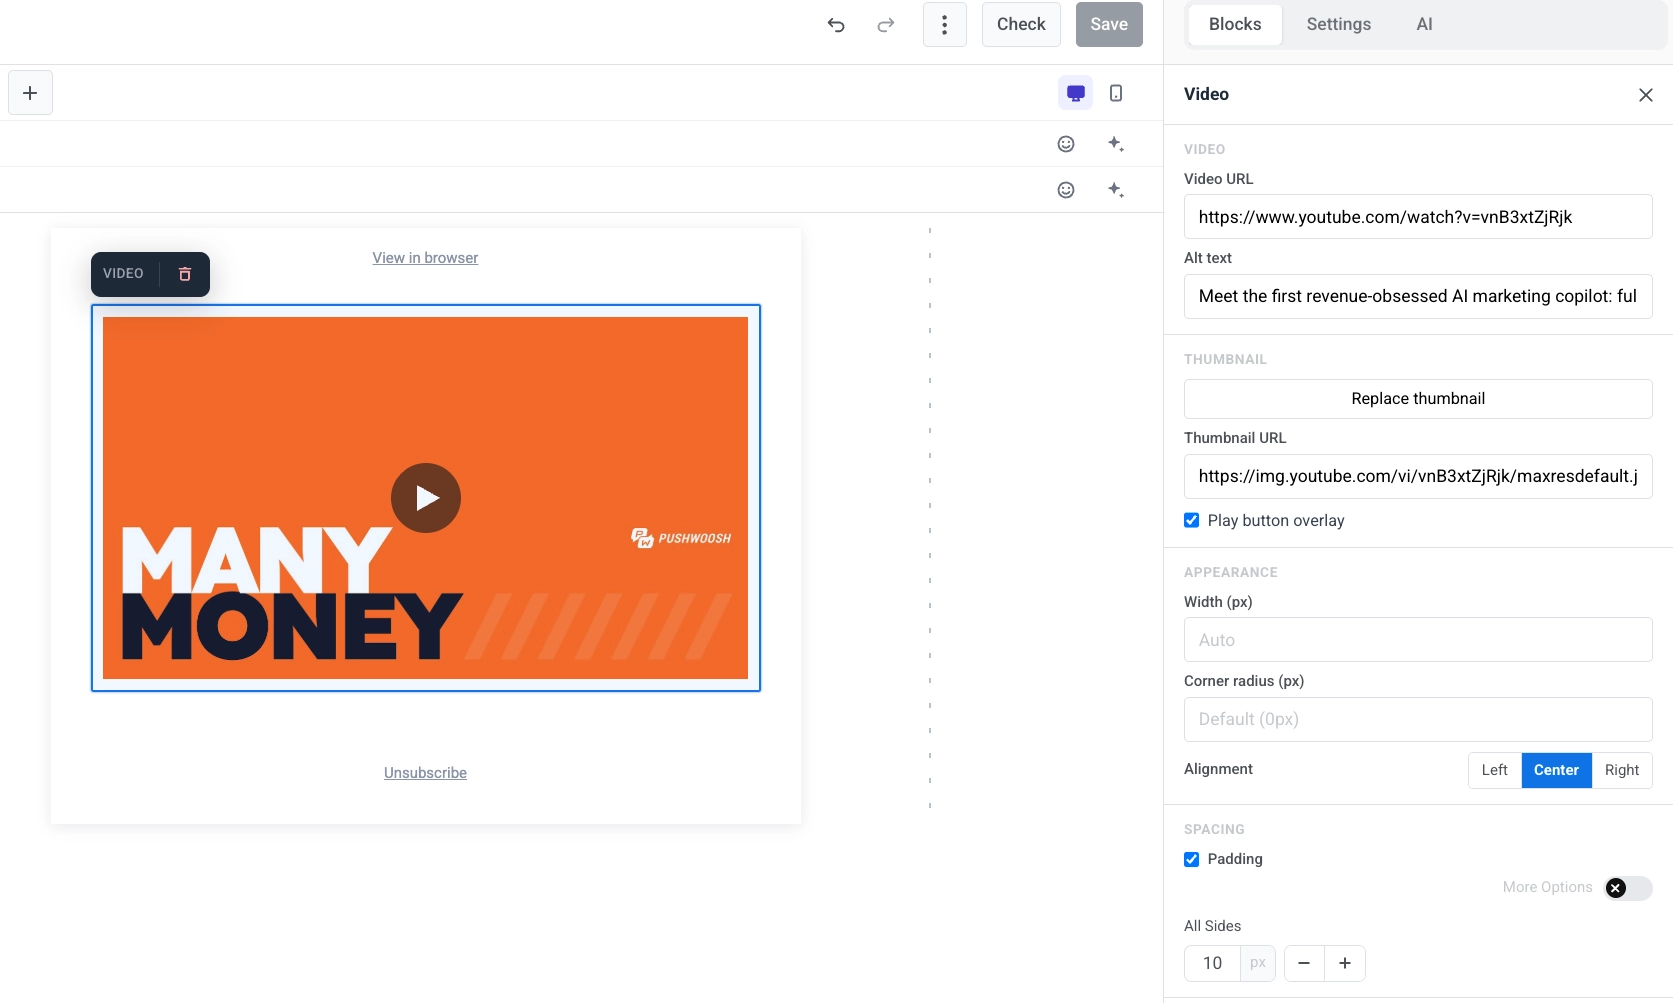1673x1003 pixels.
Task: Click the Corner radius field
Action: tap(1418, 719)
